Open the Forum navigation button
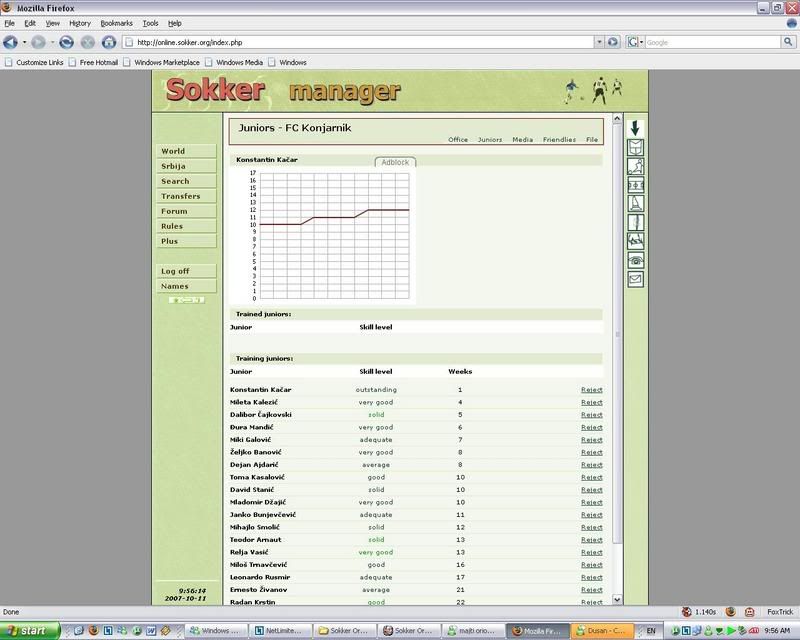The image size is (800, 640). coord(186,211)
